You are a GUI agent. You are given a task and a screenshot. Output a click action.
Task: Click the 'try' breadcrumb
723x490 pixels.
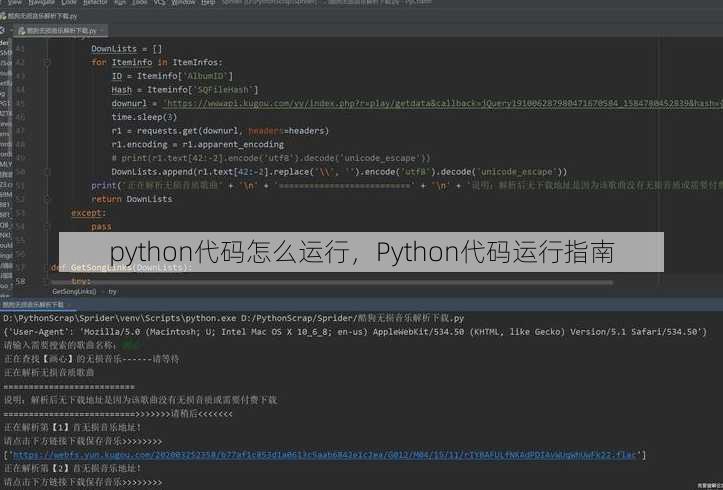coord(113,291)
